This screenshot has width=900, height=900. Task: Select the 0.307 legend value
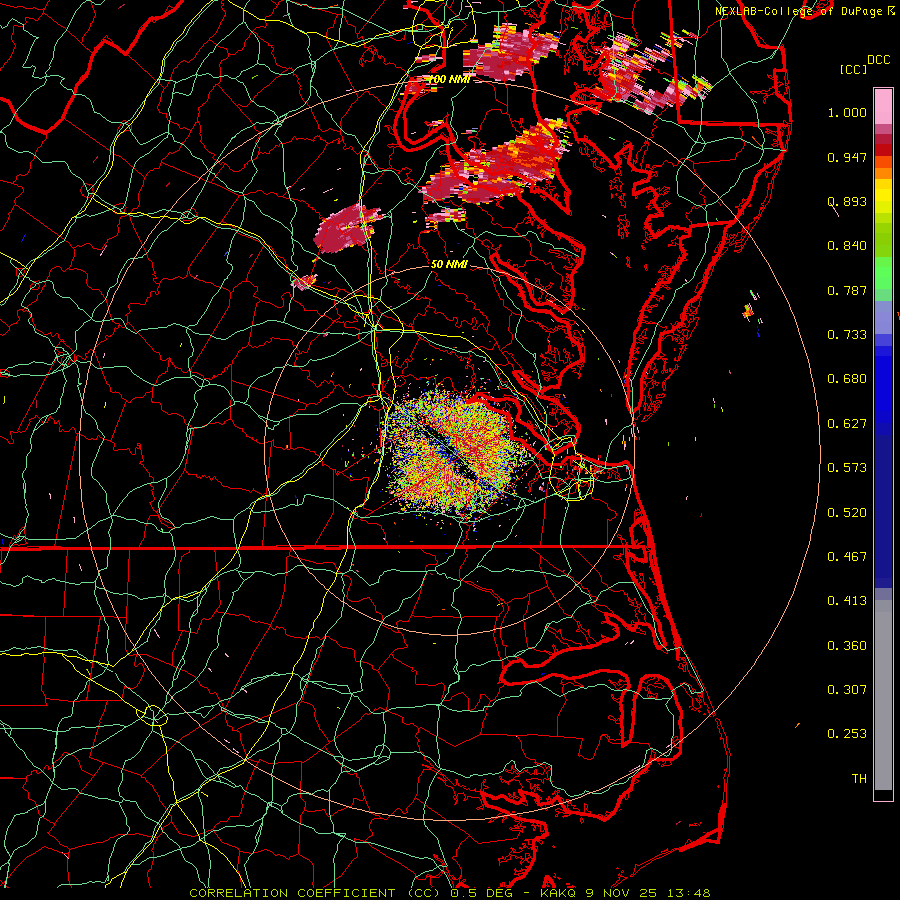[847, 690]
